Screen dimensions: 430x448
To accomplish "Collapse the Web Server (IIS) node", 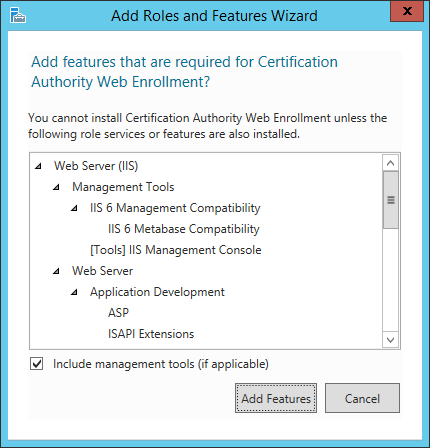I will point(39,166).
